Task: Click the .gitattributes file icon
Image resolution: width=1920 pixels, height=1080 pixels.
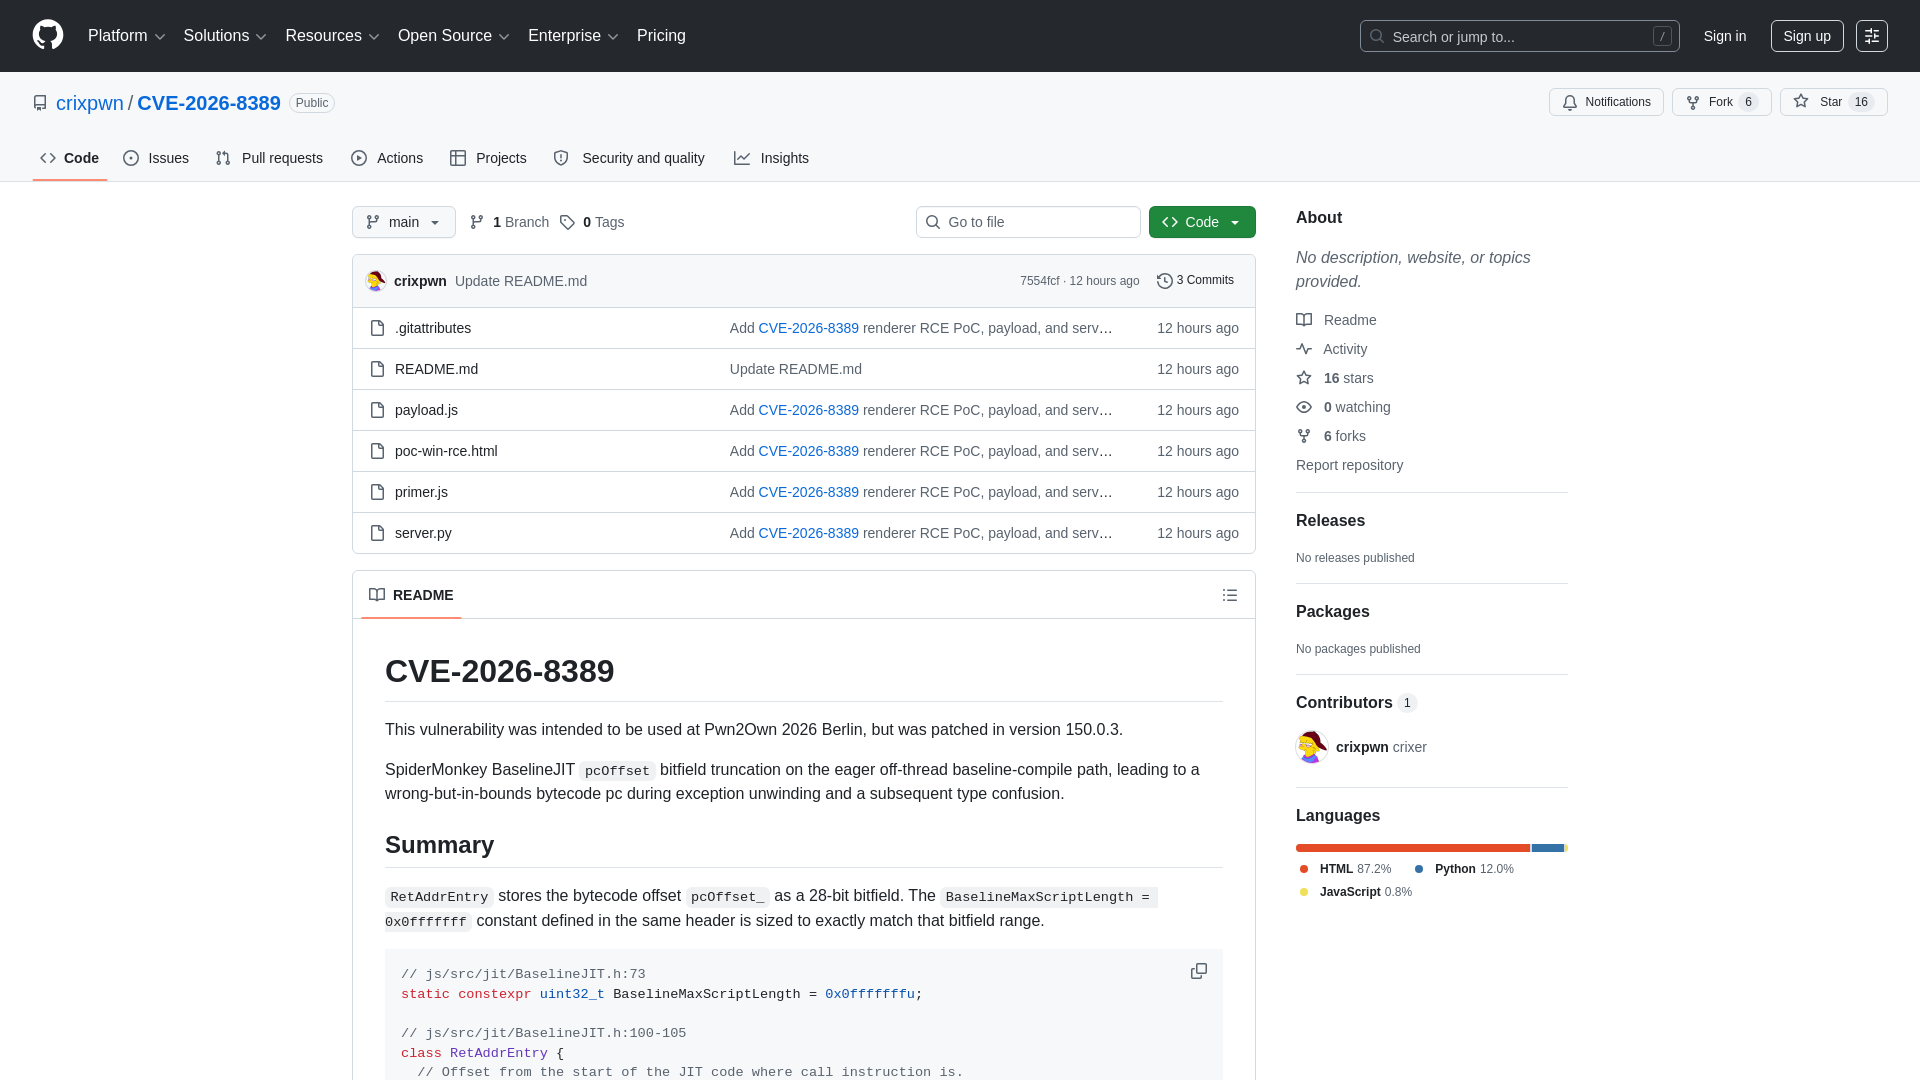Action: [377, 328]
